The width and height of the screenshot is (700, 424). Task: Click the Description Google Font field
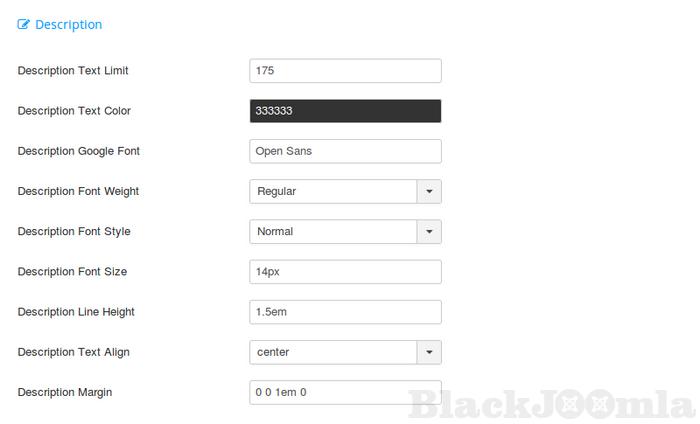pyautogui.click(x=345, y=151)
